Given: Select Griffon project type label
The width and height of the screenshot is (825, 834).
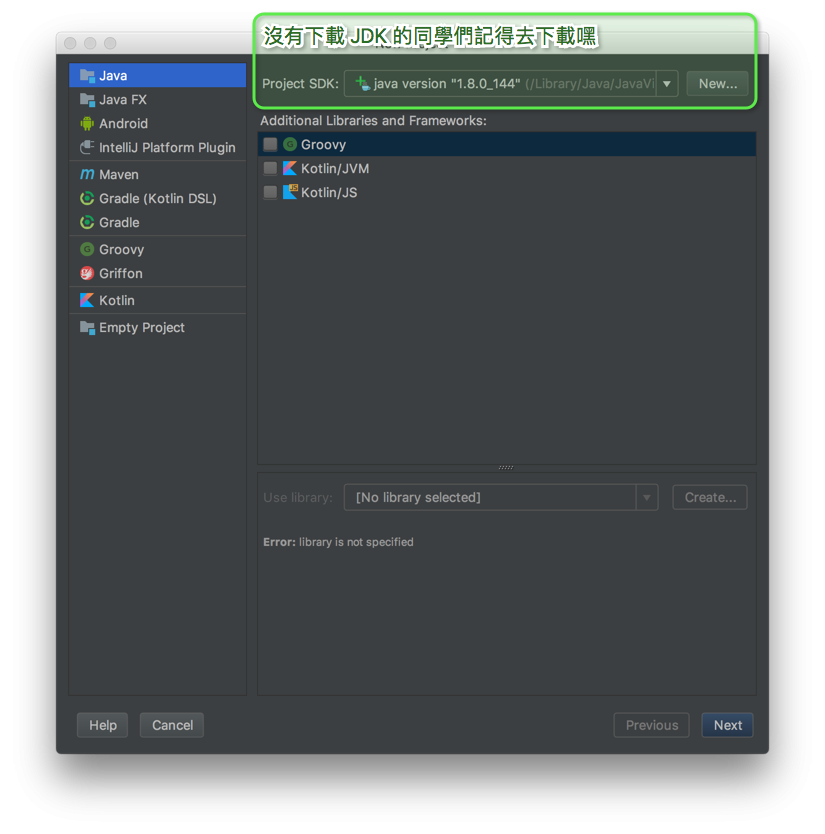Looking at the screenshot, I should (121, 273).
